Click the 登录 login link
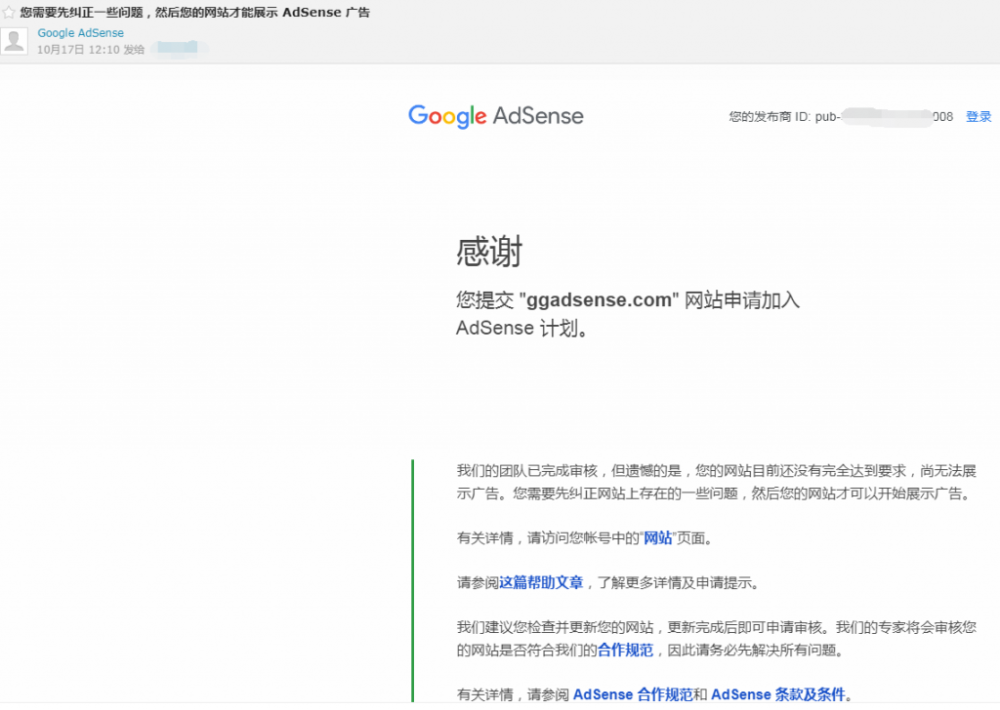The image size is (1000, 710). 978,117
